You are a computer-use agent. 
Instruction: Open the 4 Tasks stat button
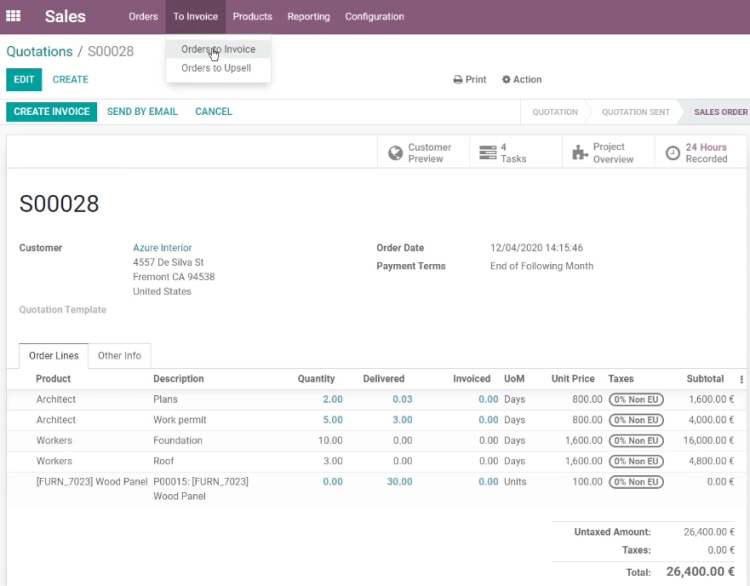[516, 153]
